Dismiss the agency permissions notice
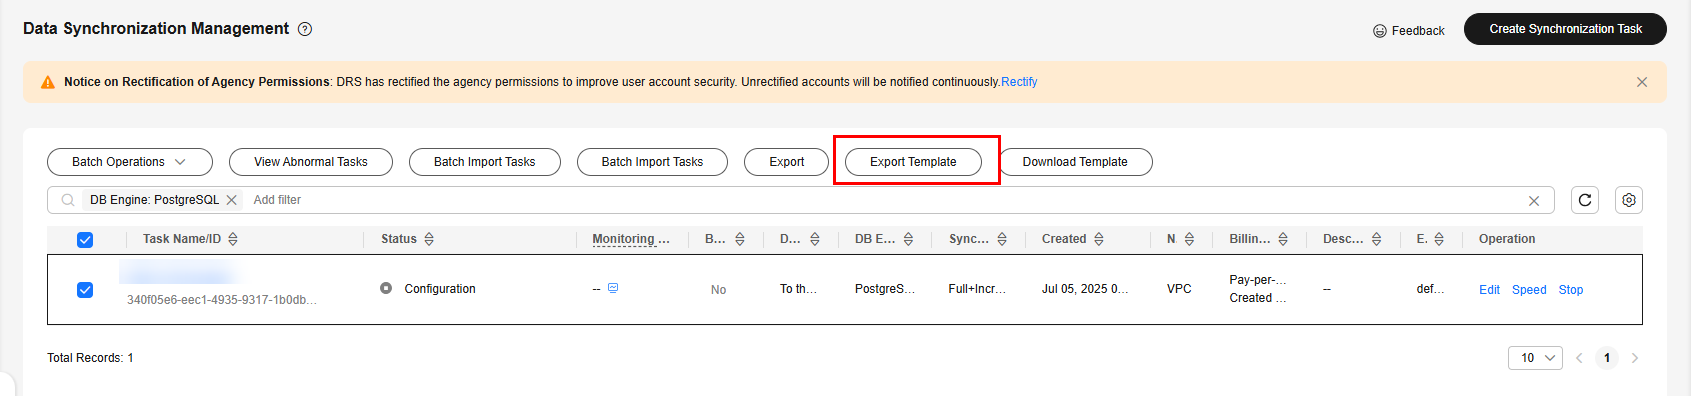 tap(1641, 82)
